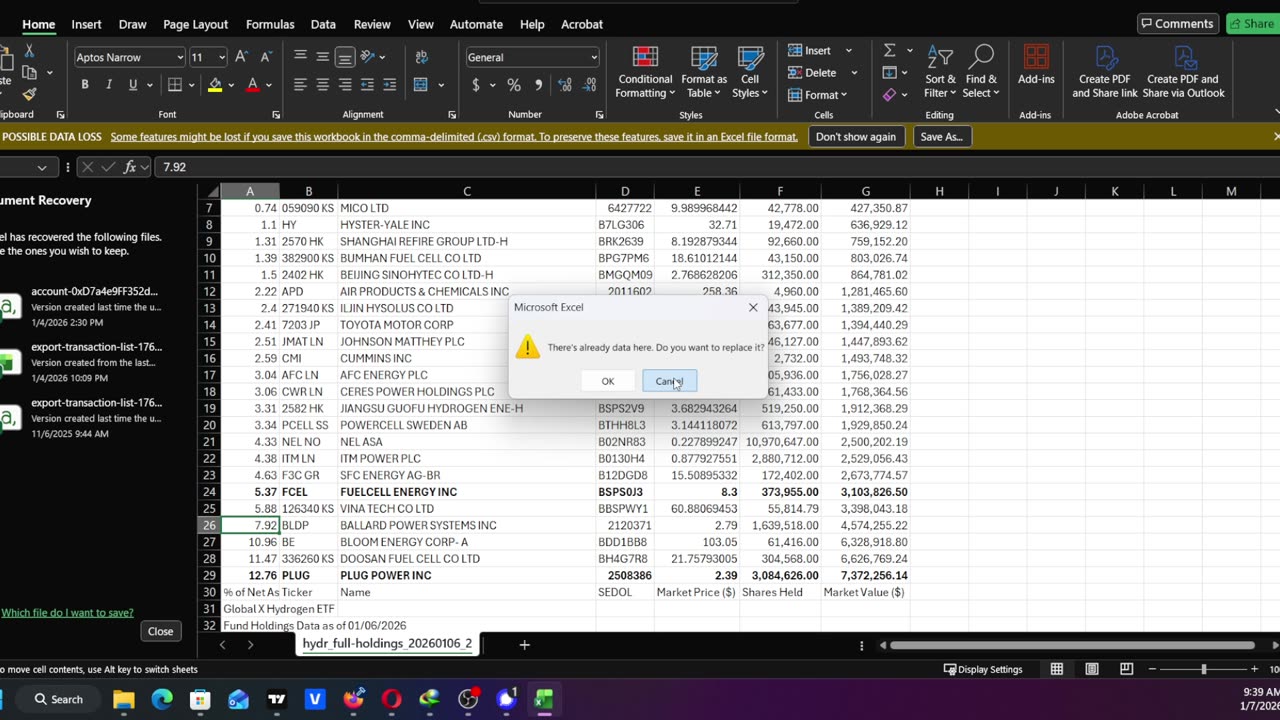Open Microsoft Store from the taskbar
This screenshot has width=1280, height=720.
click(x=200, y=699)
